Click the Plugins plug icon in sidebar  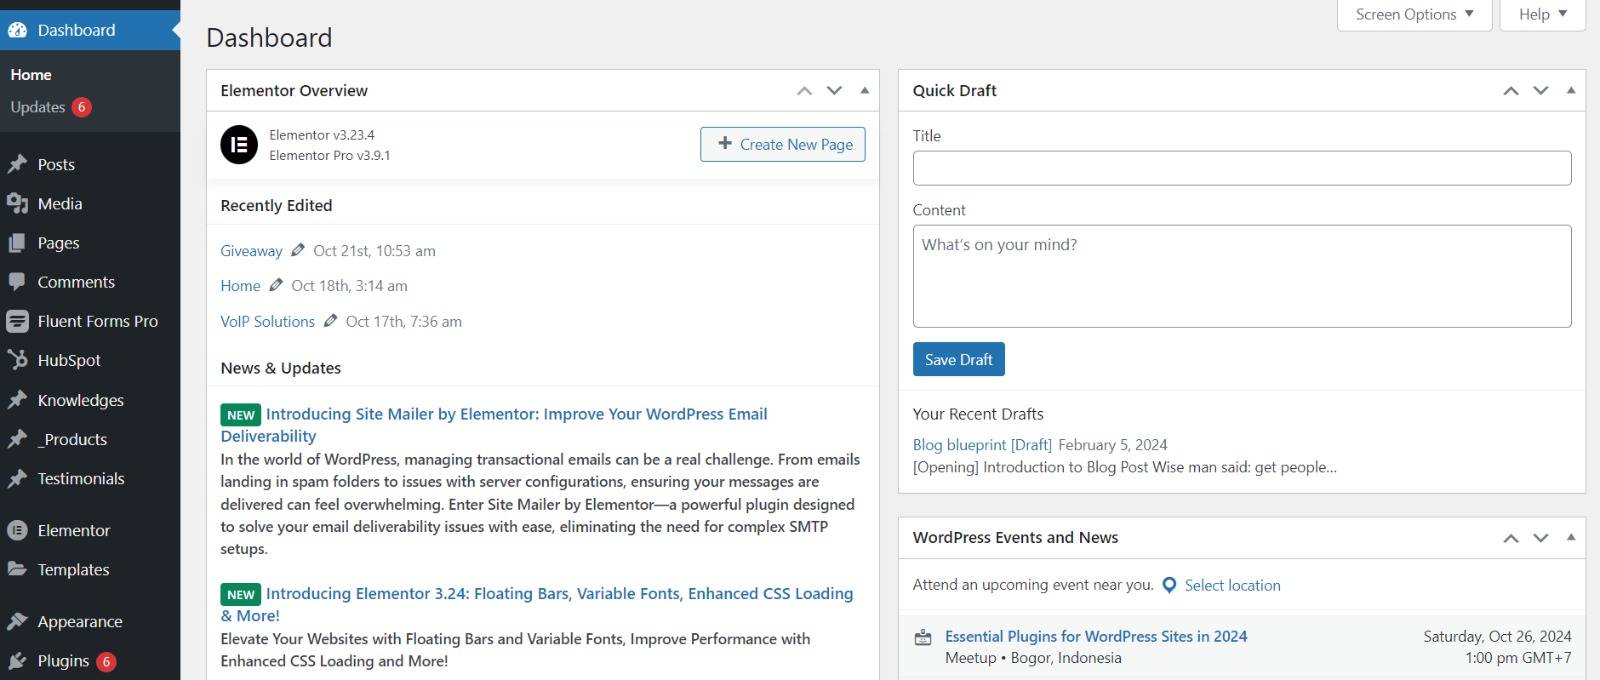pyautogui.click(x=17, y=661)
